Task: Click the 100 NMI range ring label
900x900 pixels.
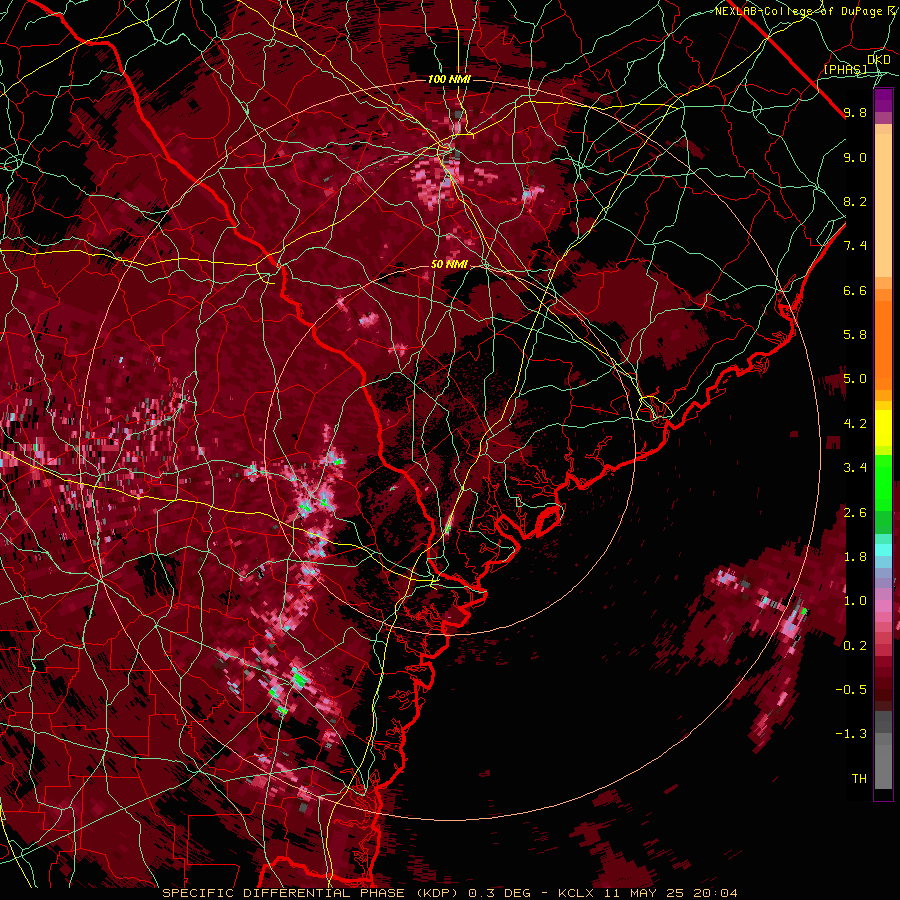Action: pyautogui.click(x=449, y=79)
